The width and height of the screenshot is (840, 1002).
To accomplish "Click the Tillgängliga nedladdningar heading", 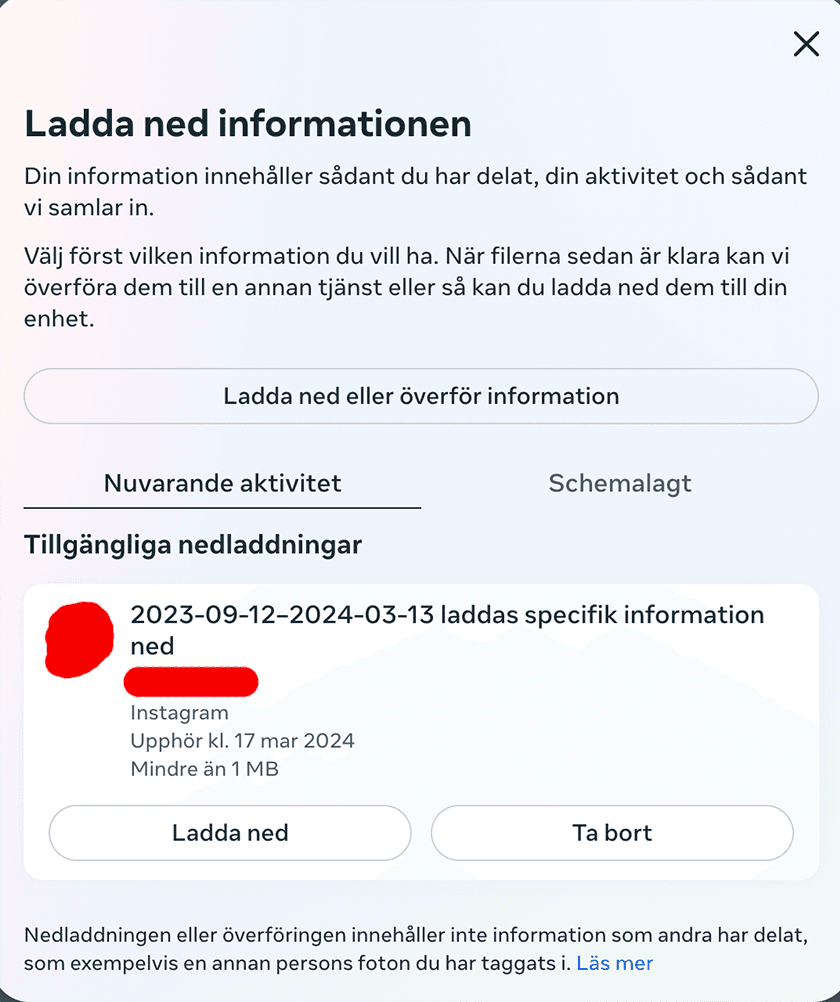I will 193,545.
